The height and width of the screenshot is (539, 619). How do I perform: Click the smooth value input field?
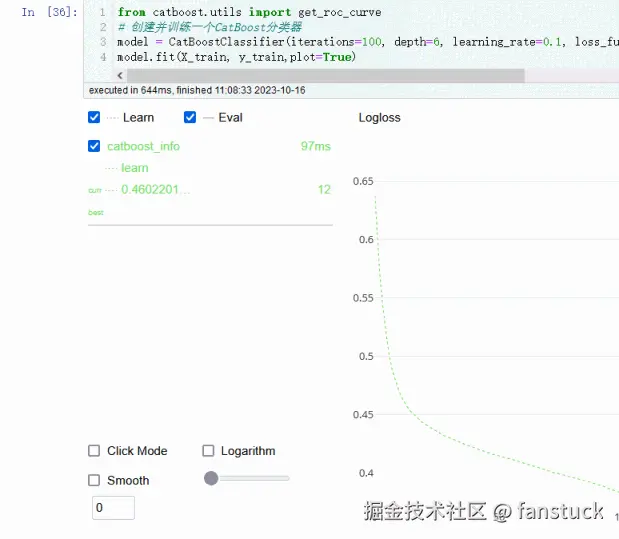[x=113, y=508]
